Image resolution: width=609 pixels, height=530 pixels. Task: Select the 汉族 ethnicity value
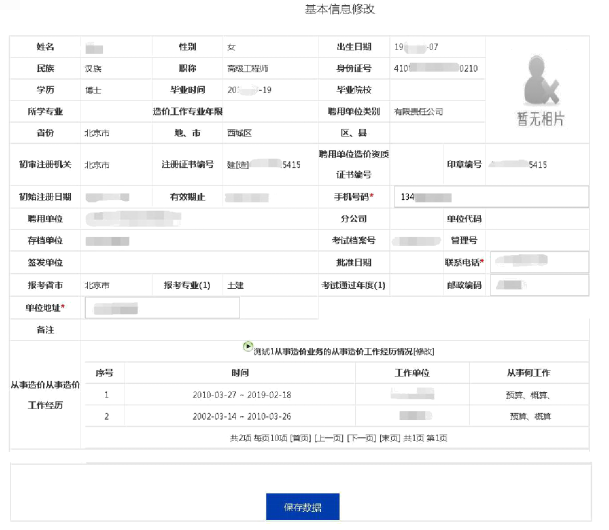click(93, 69)
